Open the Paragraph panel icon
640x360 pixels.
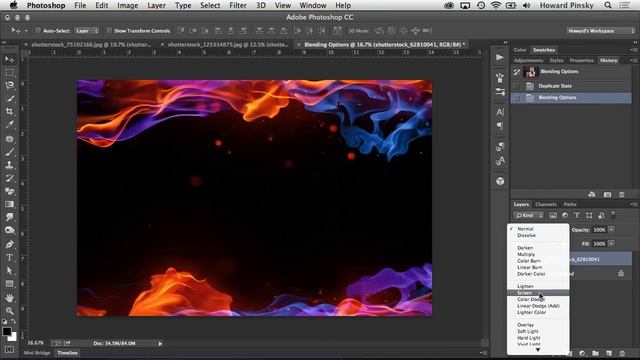pos(500,126)
